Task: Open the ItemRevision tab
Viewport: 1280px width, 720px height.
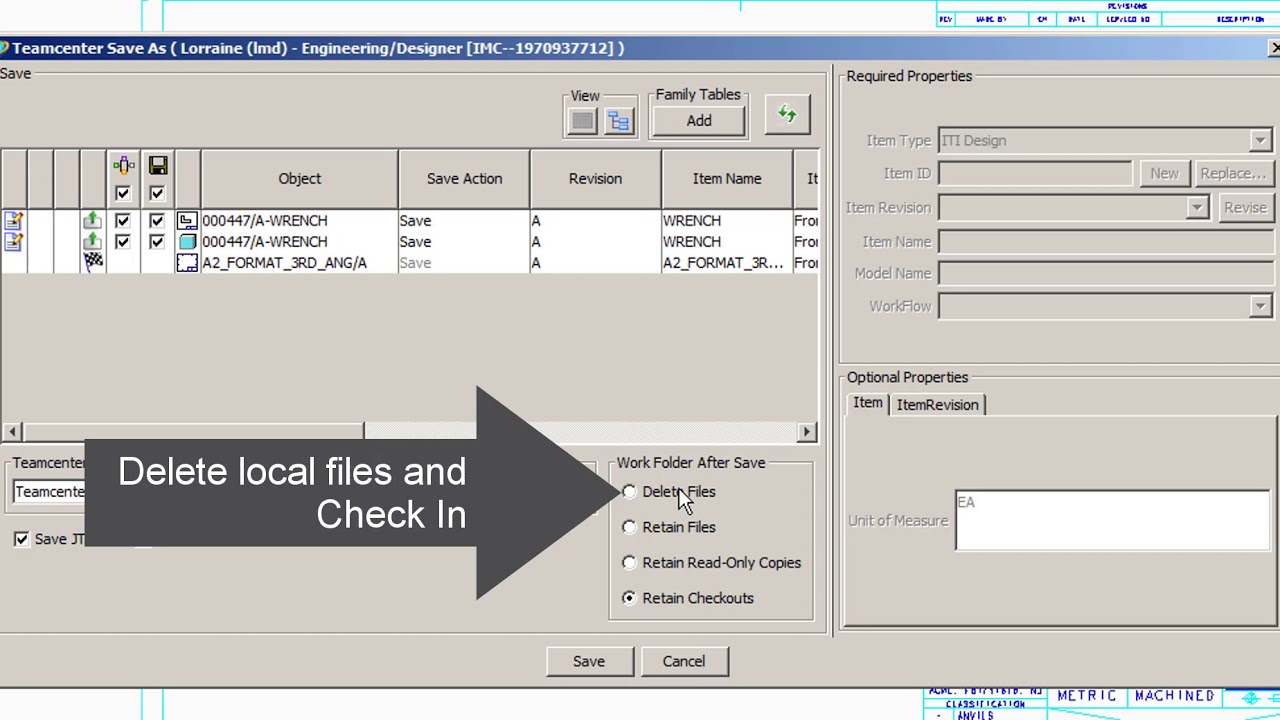Action: 937,404
